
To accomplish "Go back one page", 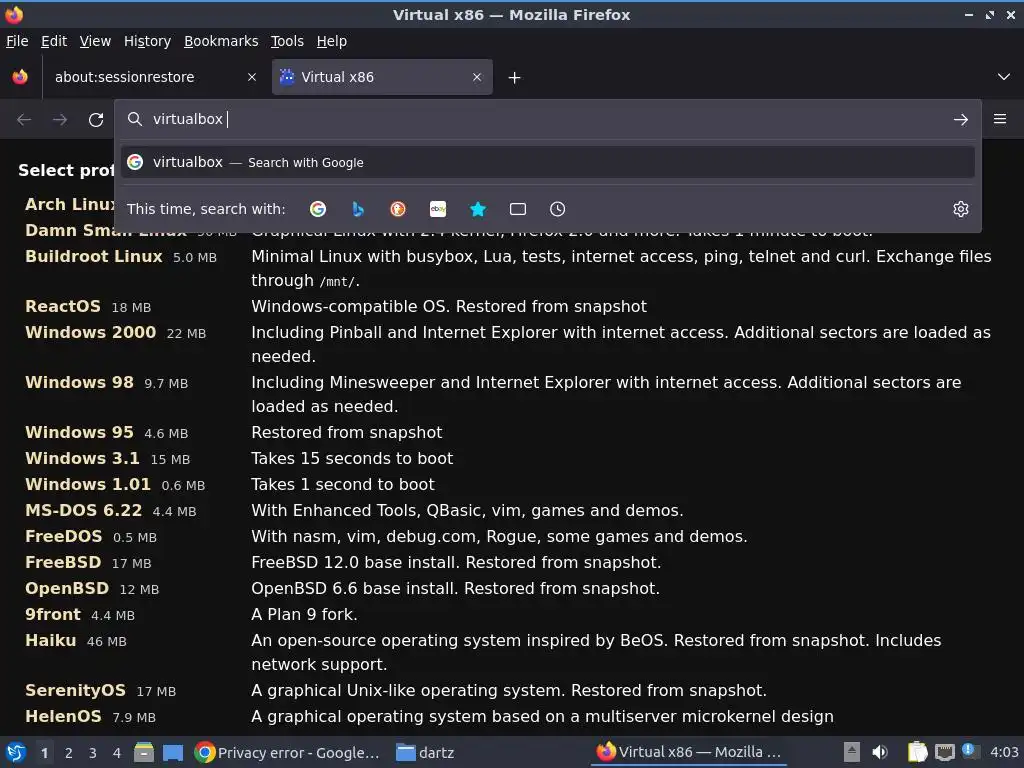I will pyautogui.click(x=24, y=120).
